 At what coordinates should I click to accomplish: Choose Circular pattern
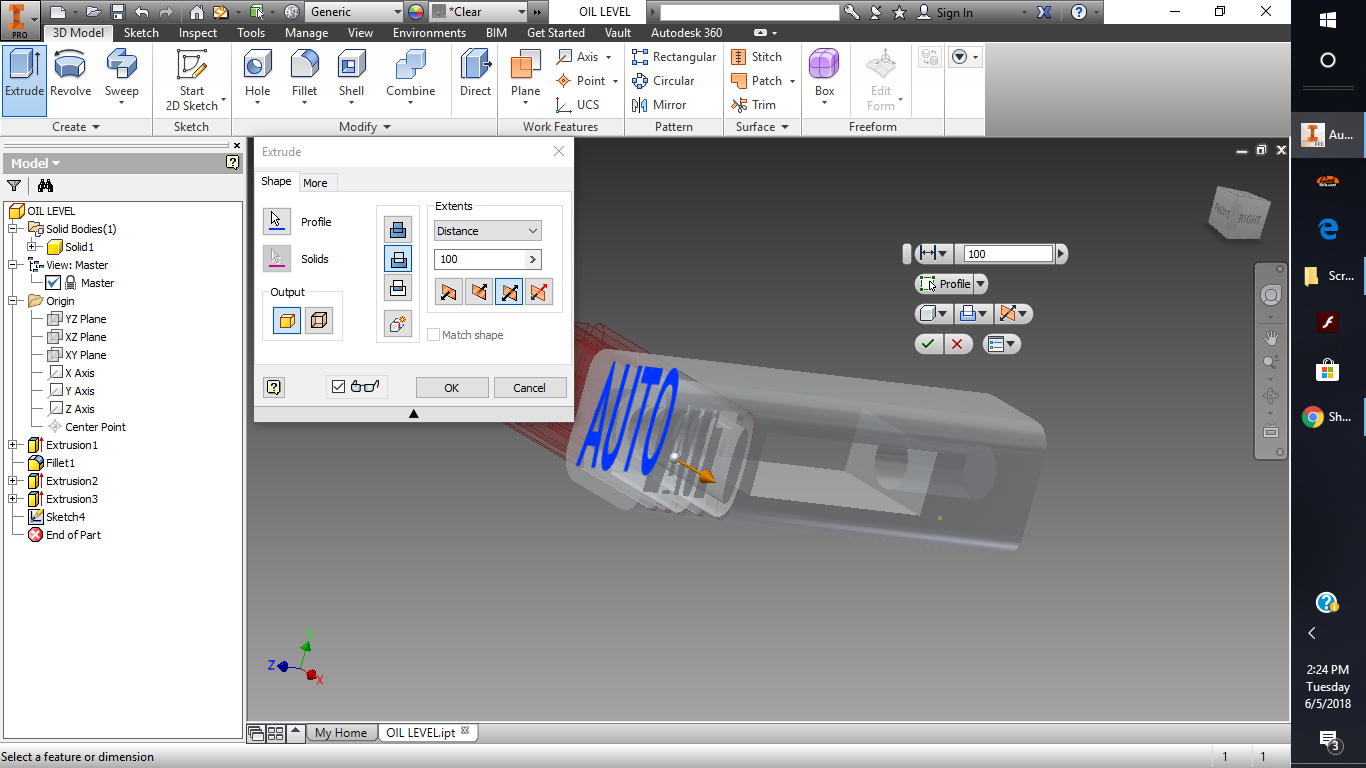663,81
